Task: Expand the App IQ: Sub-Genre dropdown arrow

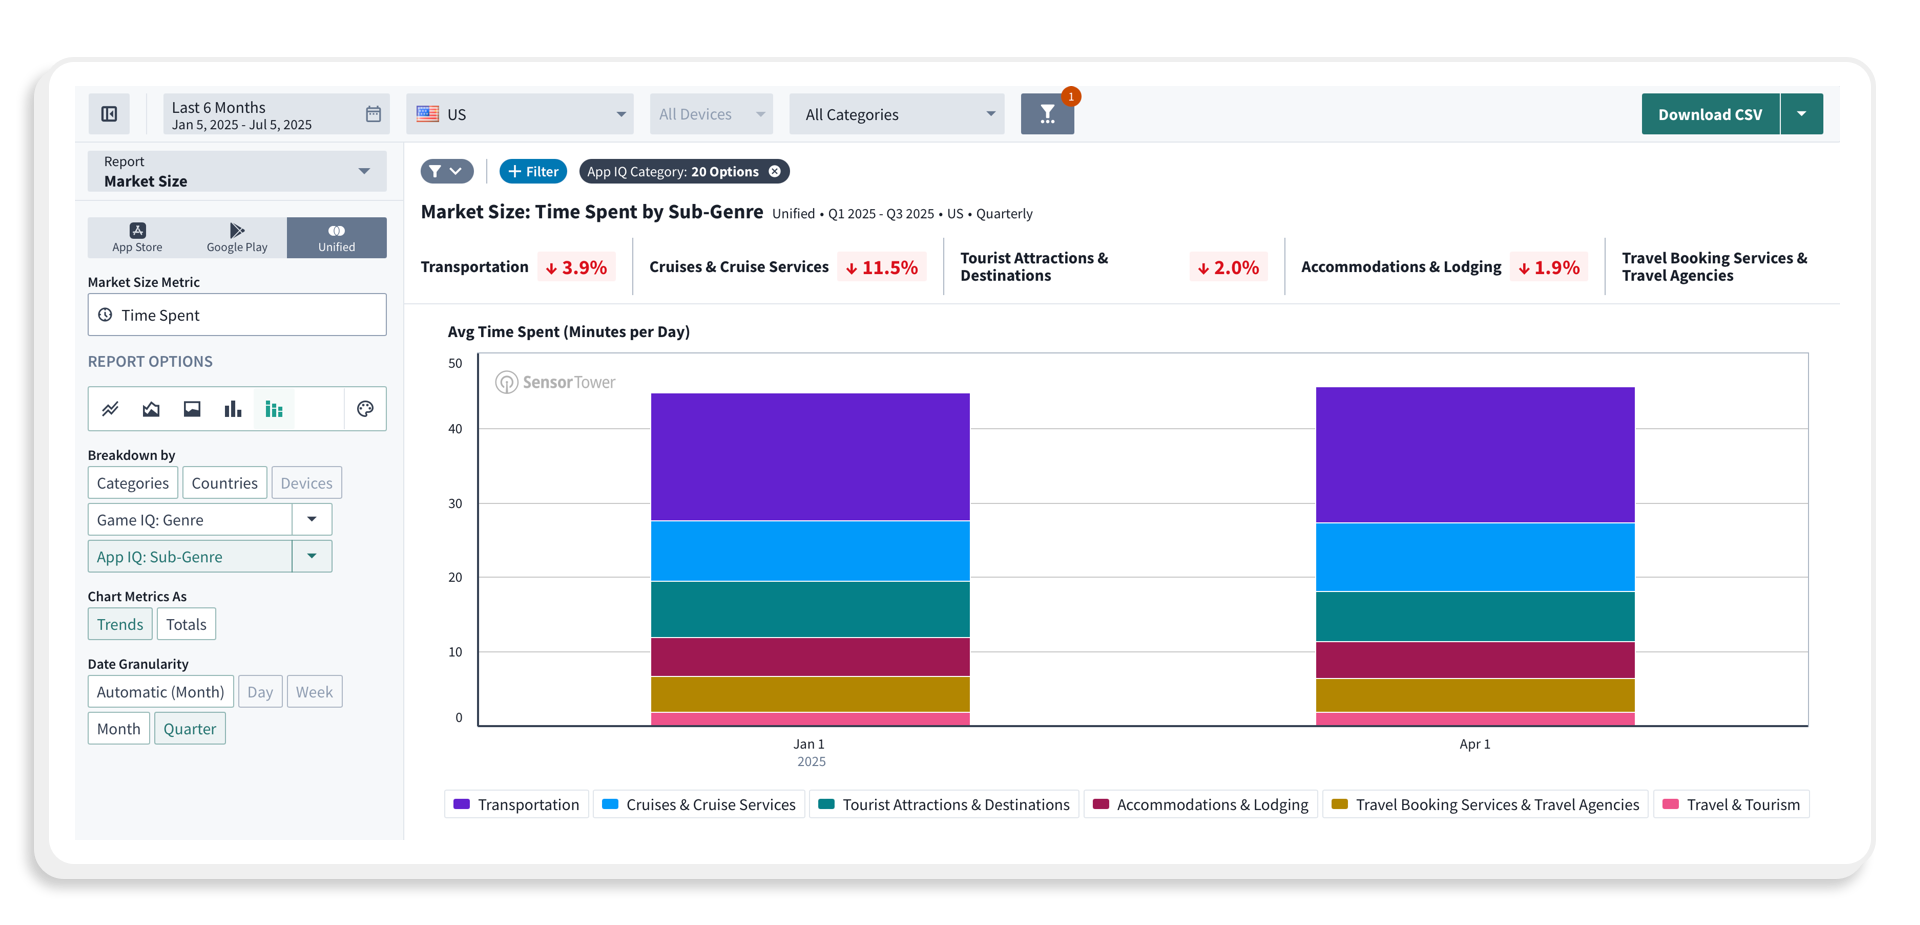Action: point(312,557)
